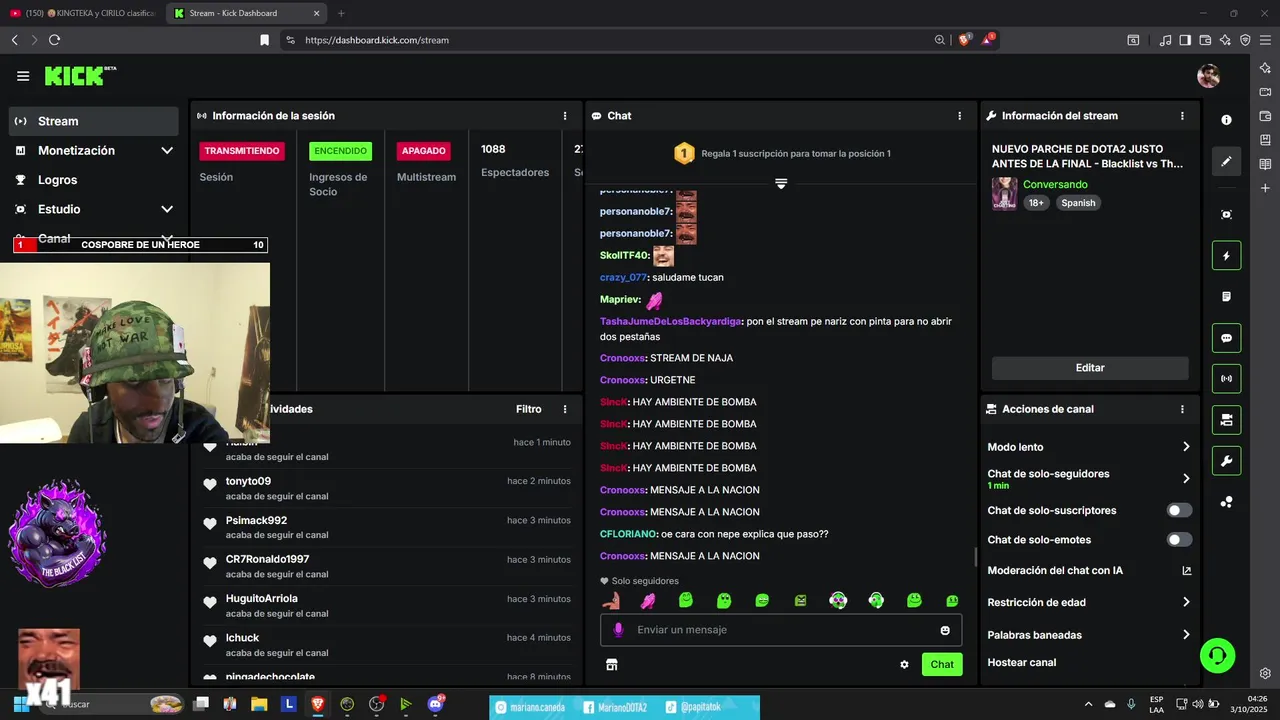Viewport: 1280px width, 720px height.
Task: Click Moderación del chat con IA
Action: (x=1055, y=571)
